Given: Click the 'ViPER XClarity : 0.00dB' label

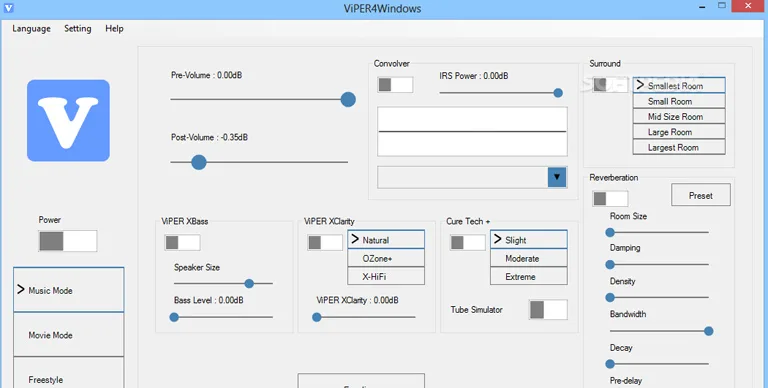Looking at the screenshot, I should pyautogui.click(x=357, y=300).
